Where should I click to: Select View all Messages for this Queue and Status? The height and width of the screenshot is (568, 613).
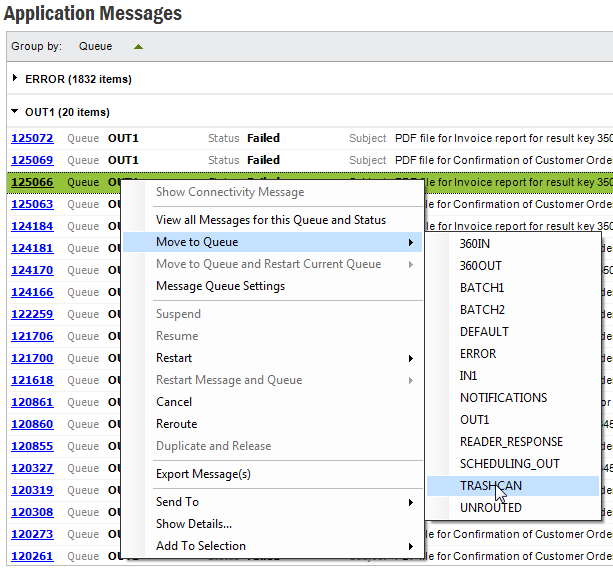click(x=270, y=220)
